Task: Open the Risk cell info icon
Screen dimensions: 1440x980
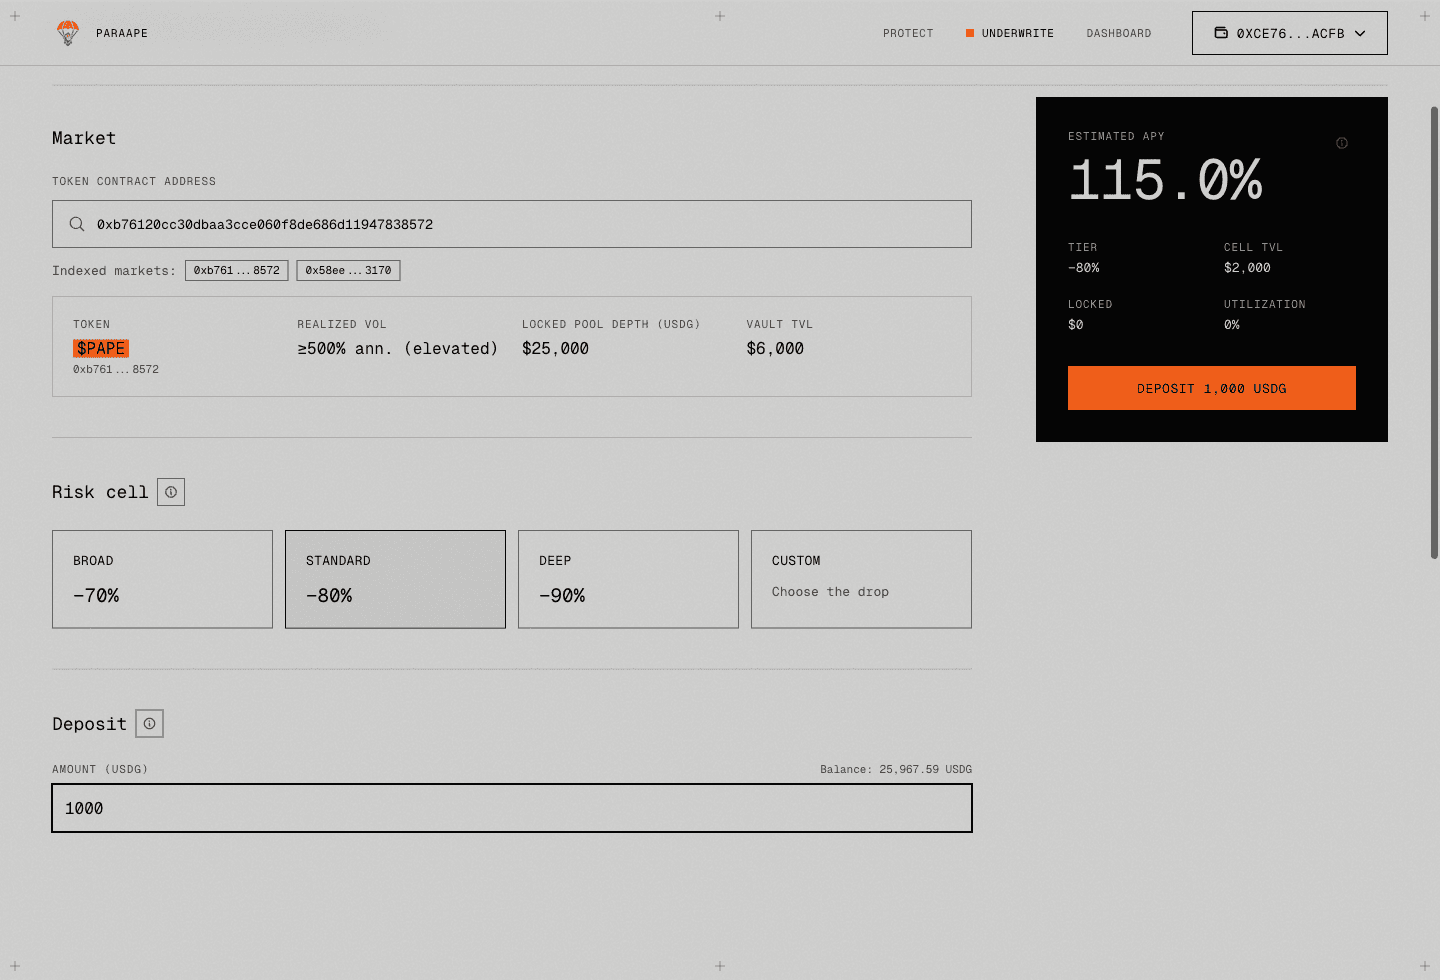Action: tap(171, 492)
